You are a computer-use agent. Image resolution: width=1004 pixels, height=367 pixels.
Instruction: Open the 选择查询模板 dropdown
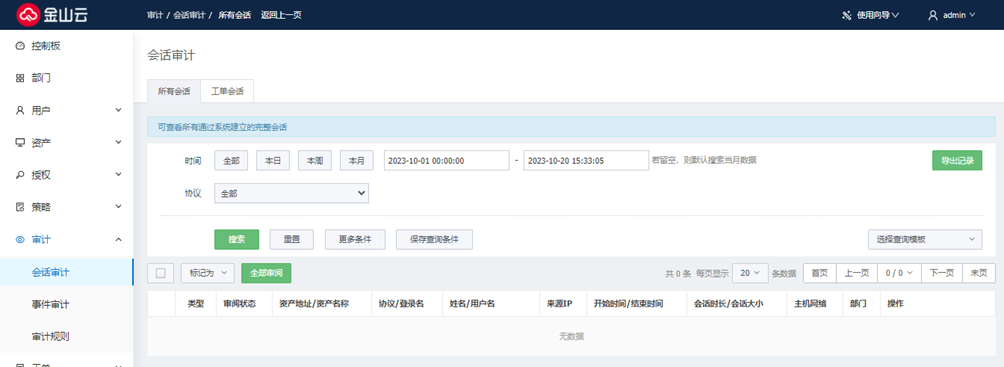click(925, 240)
